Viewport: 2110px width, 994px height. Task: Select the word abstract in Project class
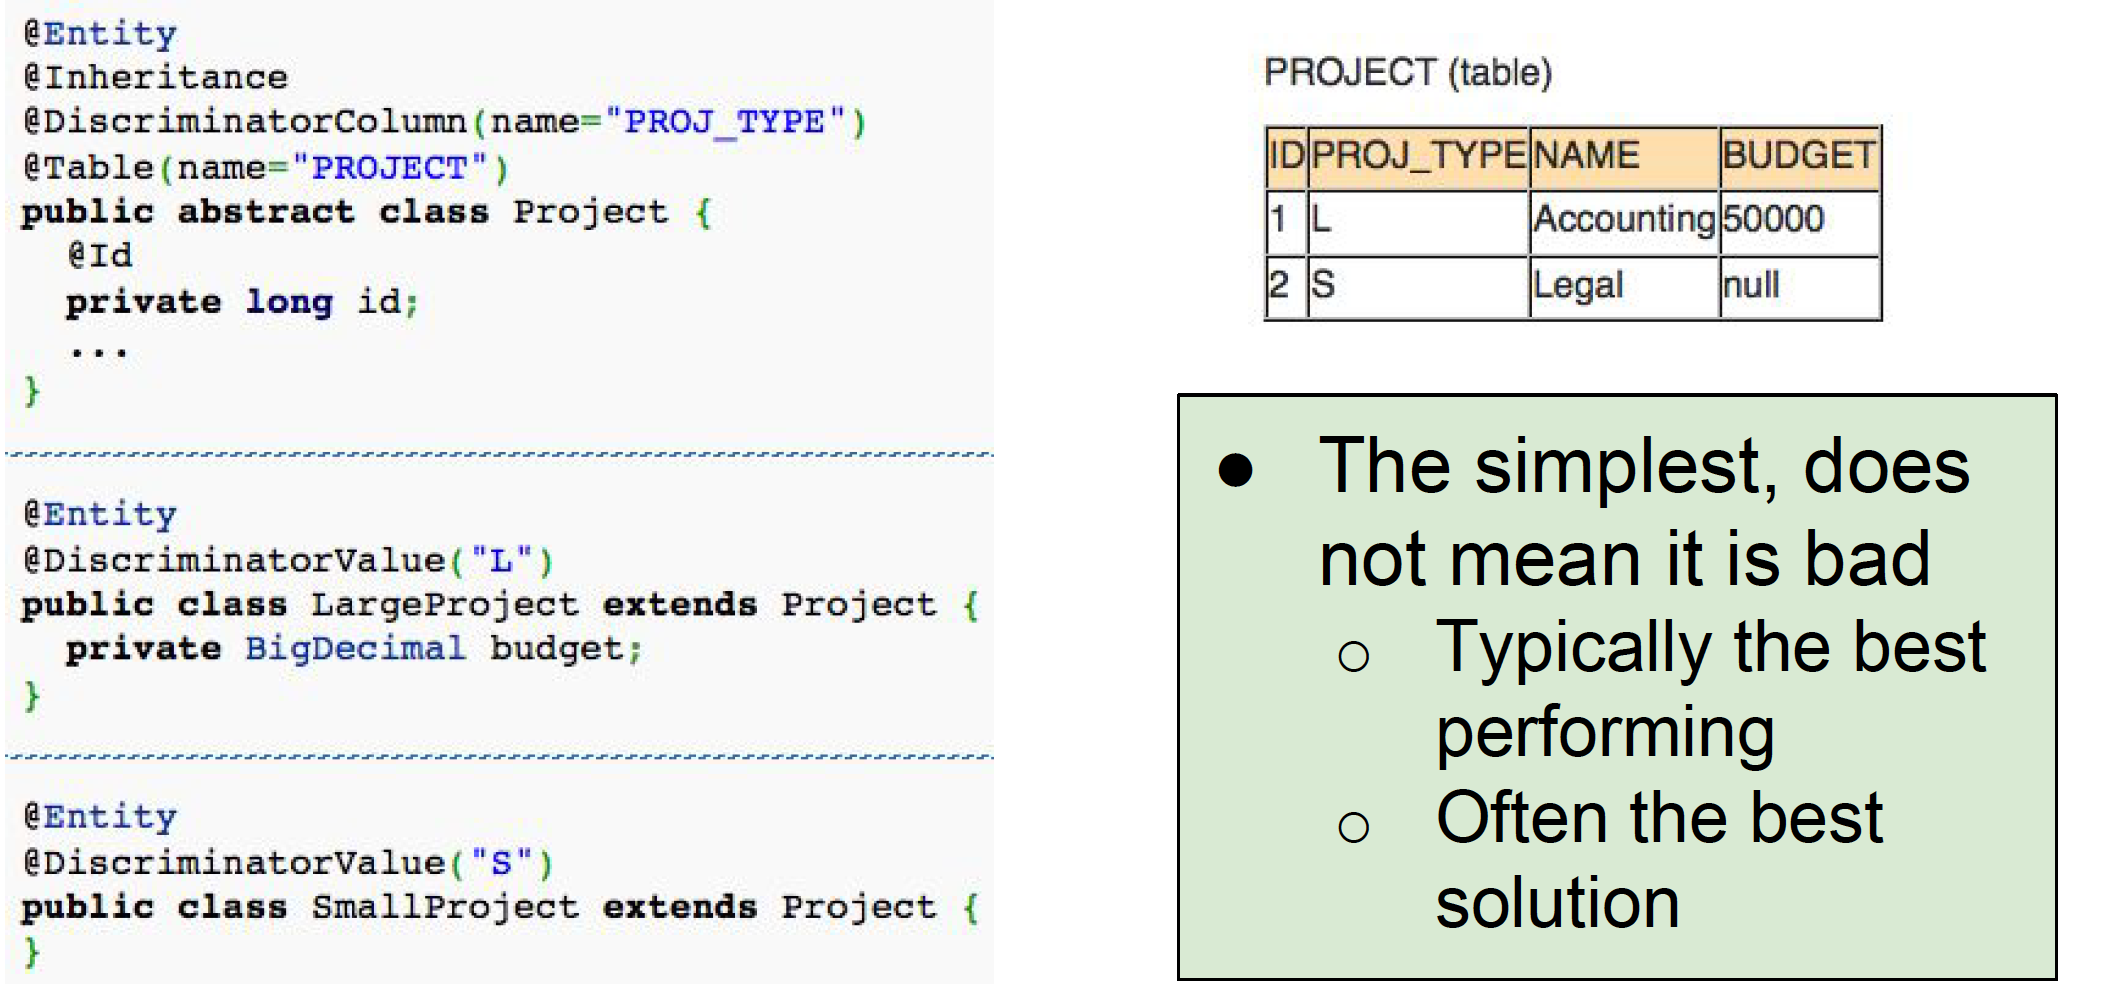pyautogui.click(x=265, y=212)
